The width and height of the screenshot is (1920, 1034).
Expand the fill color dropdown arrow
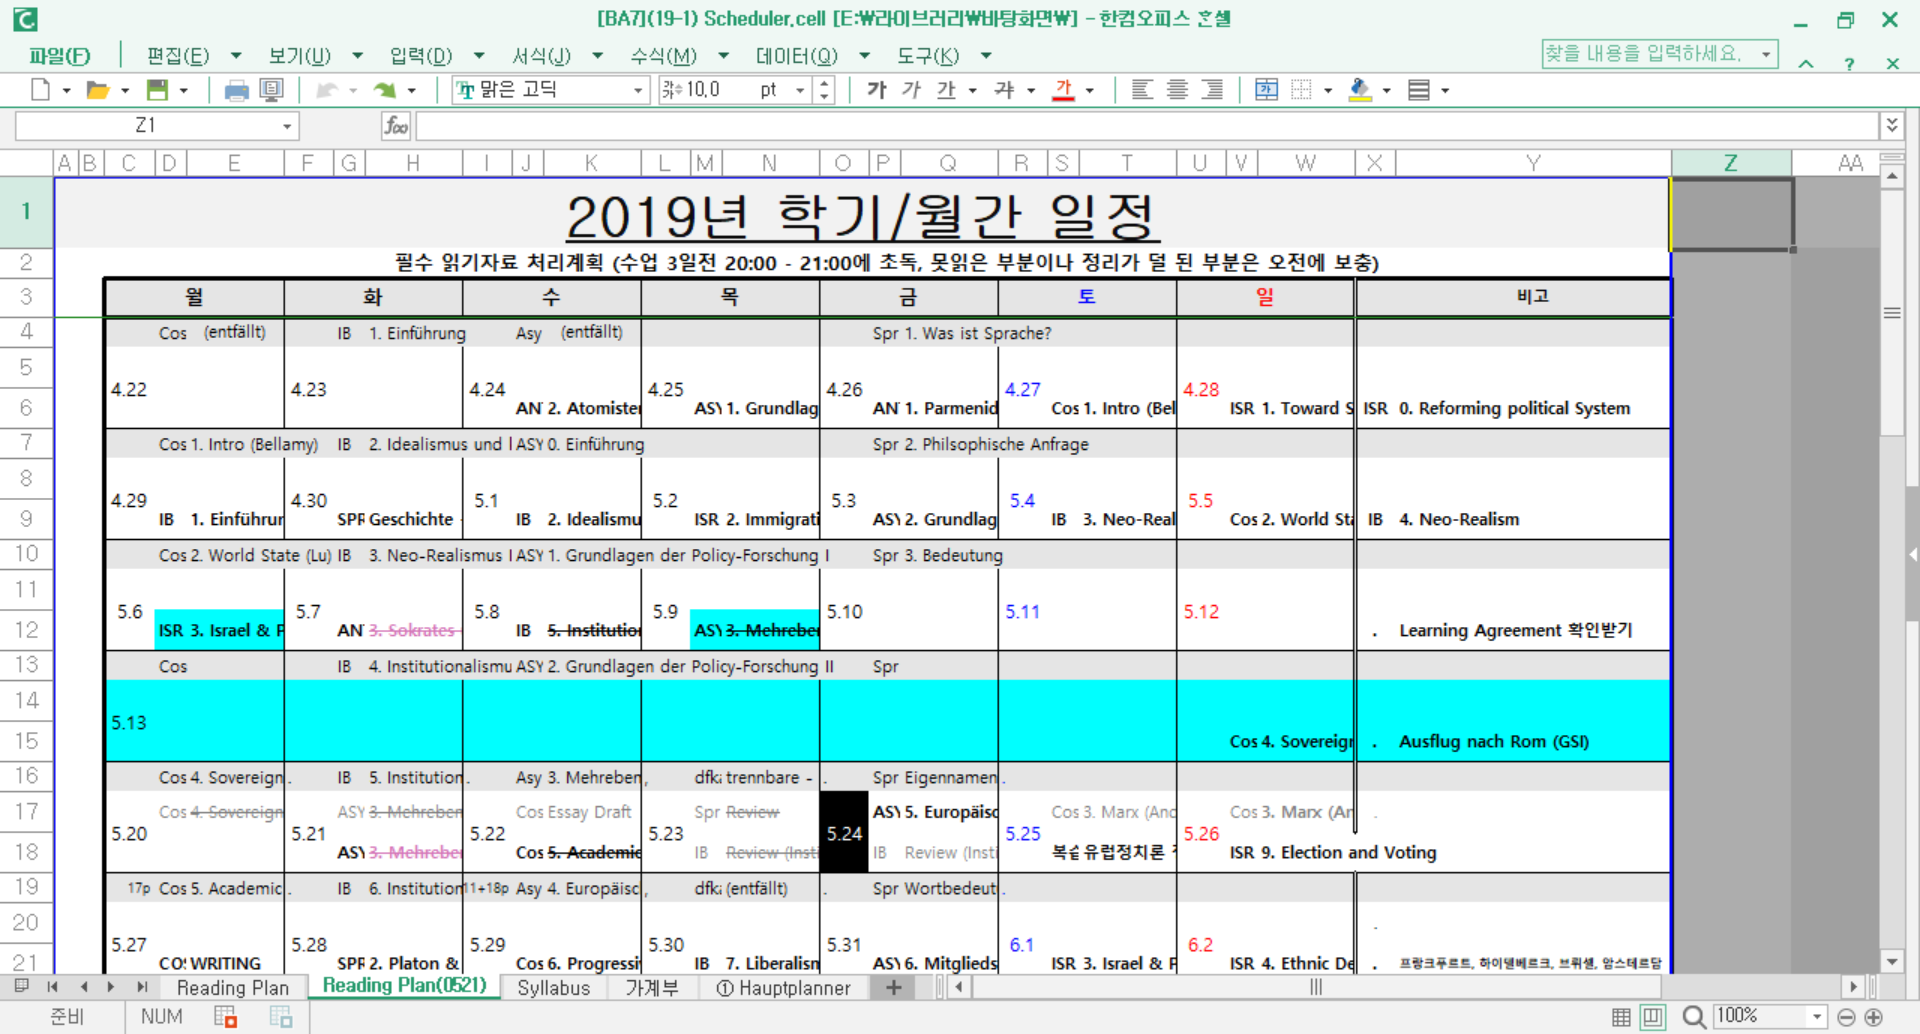[1386, 91]
